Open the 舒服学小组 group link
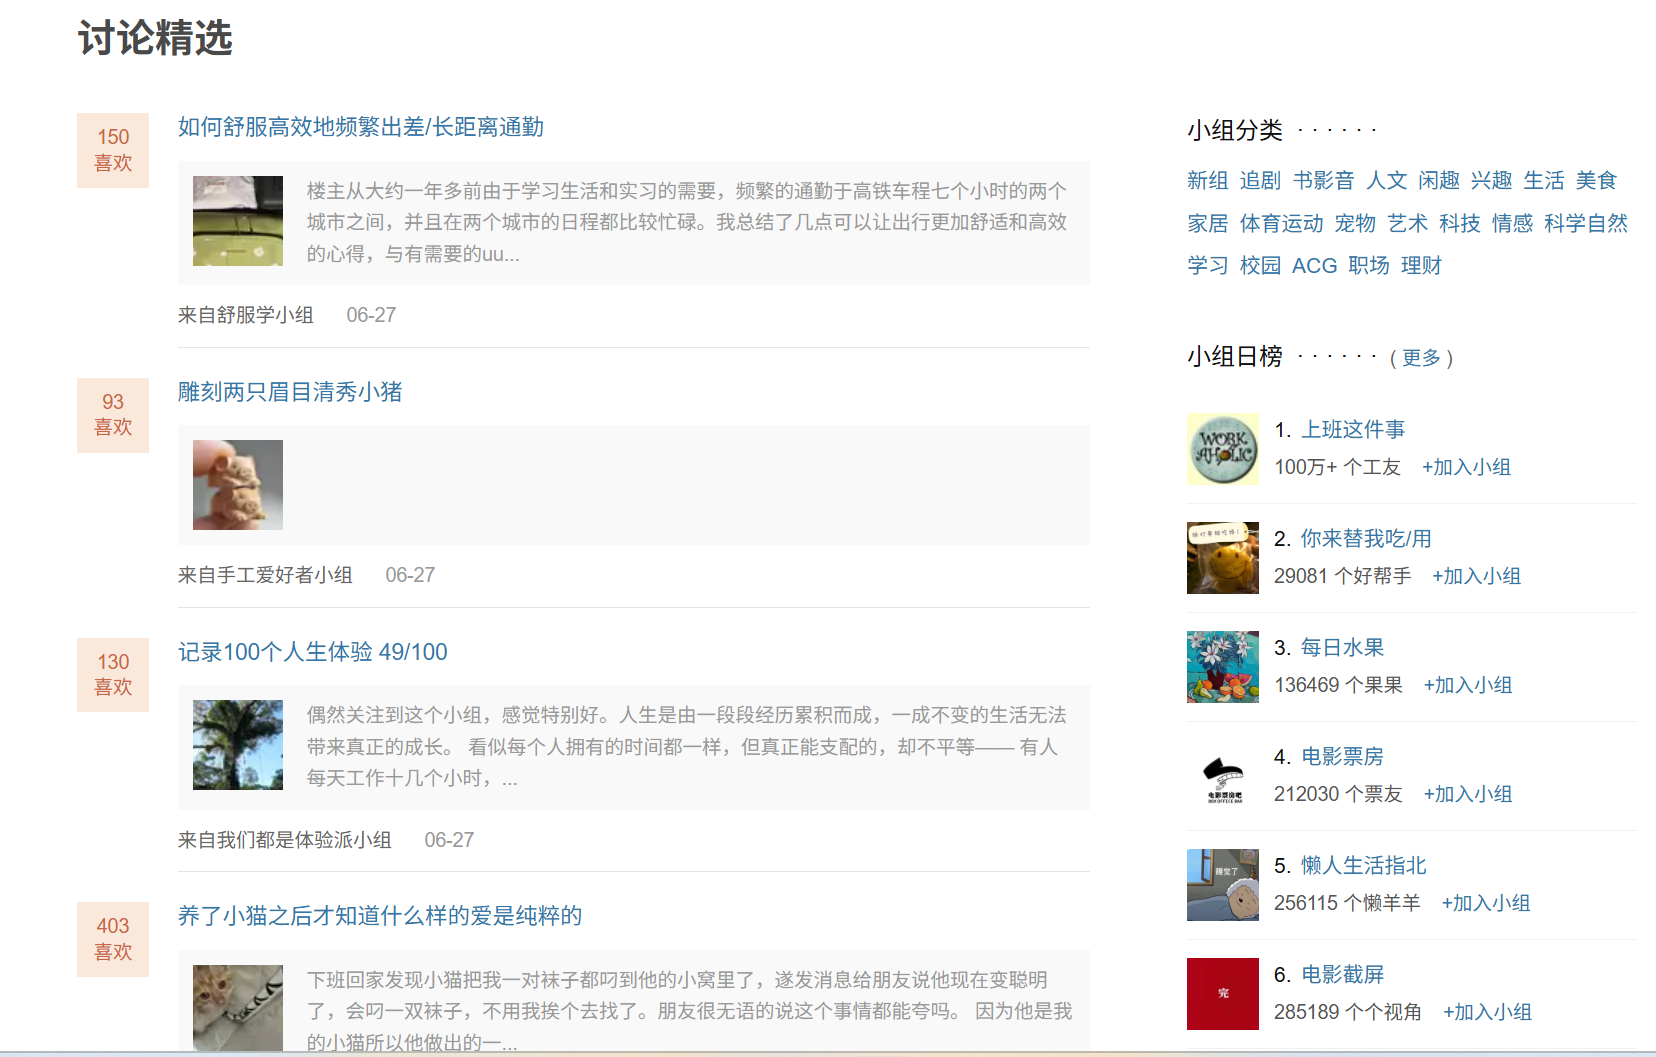Viewport: 1656px width, 1057px height. point(265,315)
